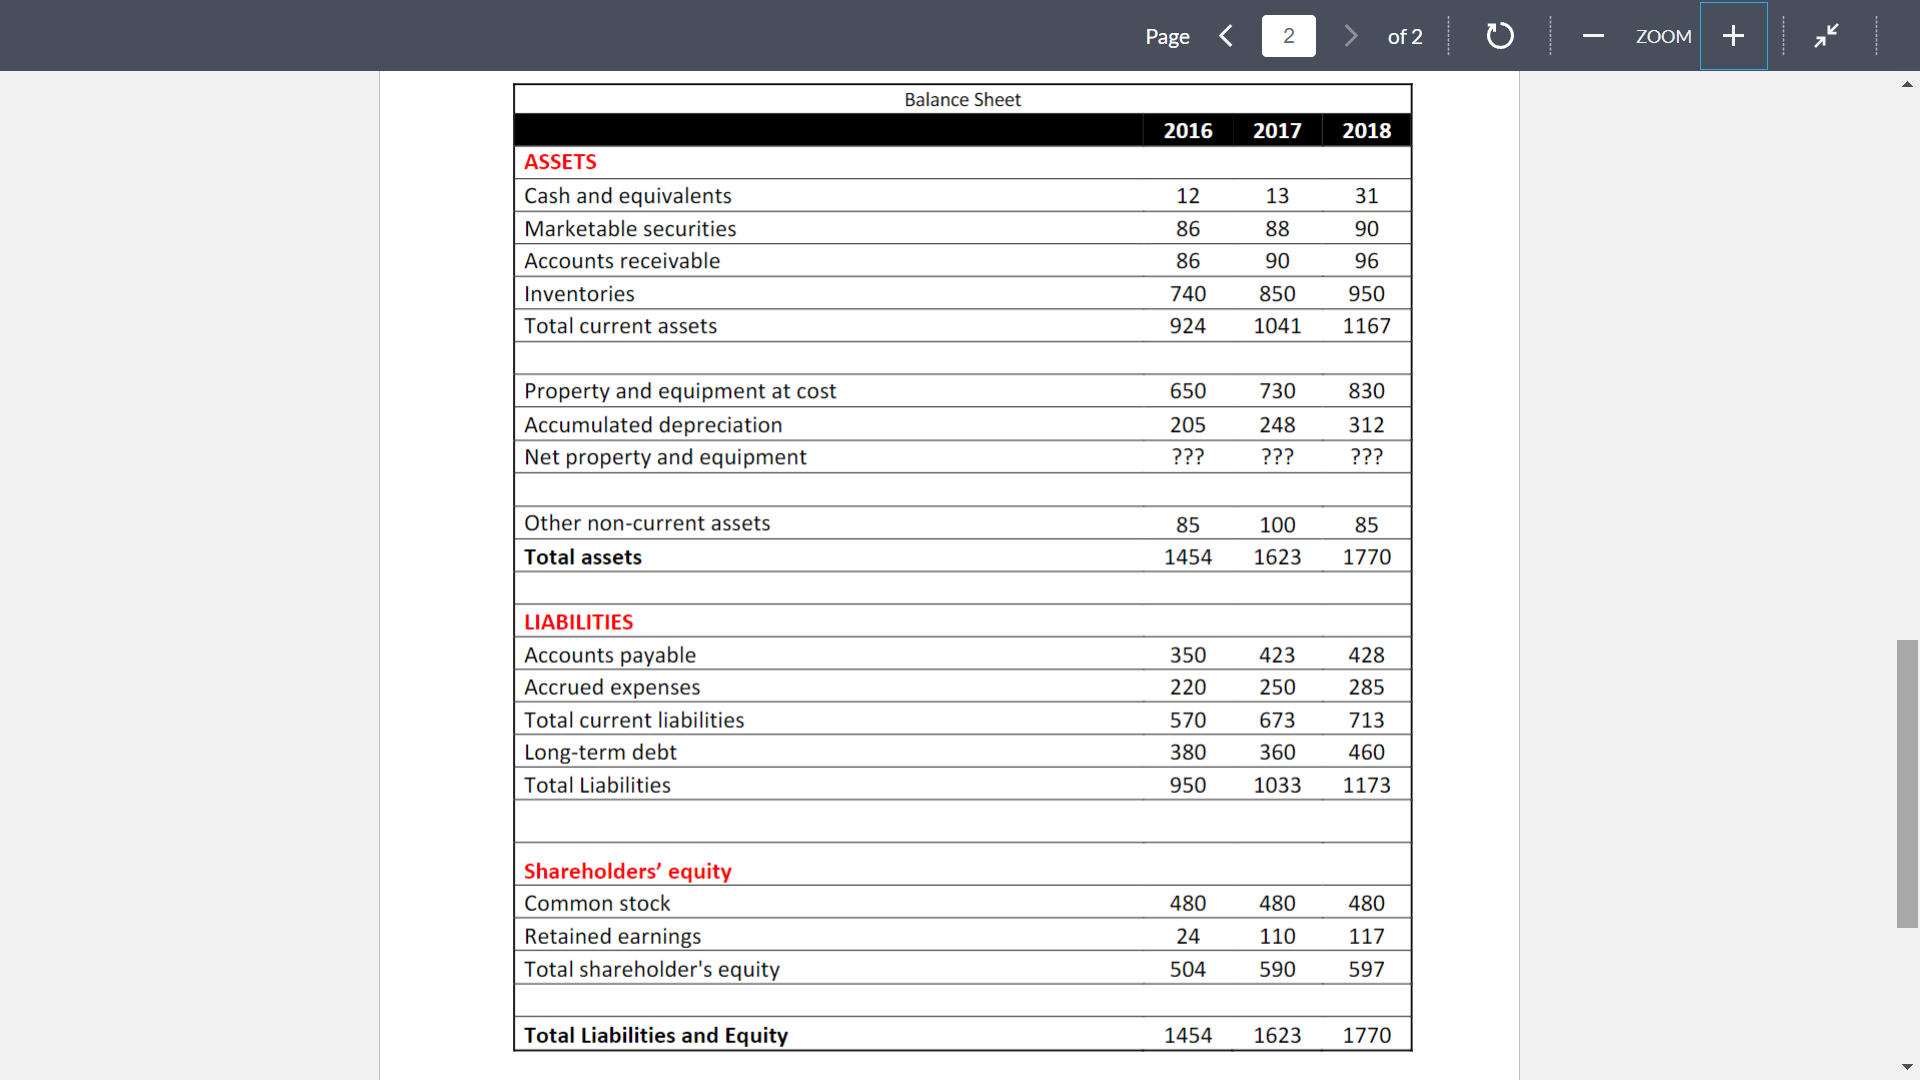This screenshot has width=1920, height=1080.
Task: Zoom out with minus icon
Action: [1593, 36]
